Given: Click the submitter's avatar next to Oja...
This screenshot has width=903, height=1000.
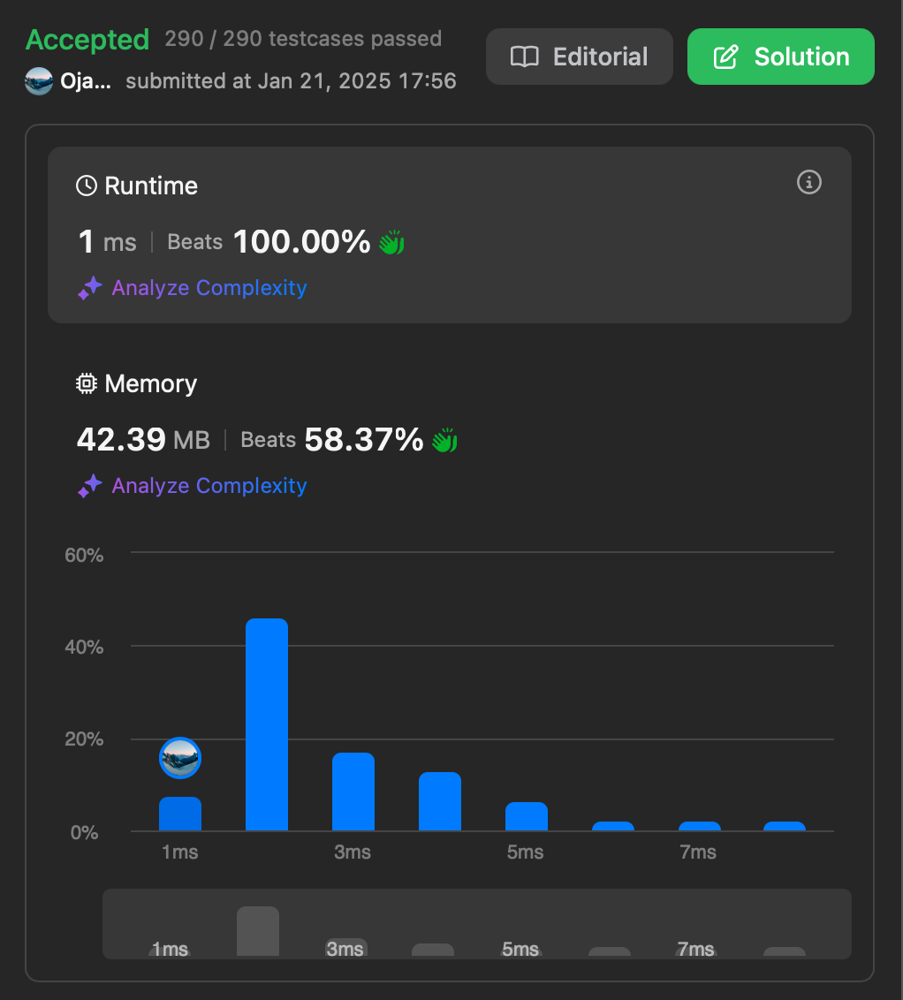Looking at the screenshot, I should [39, 81].
